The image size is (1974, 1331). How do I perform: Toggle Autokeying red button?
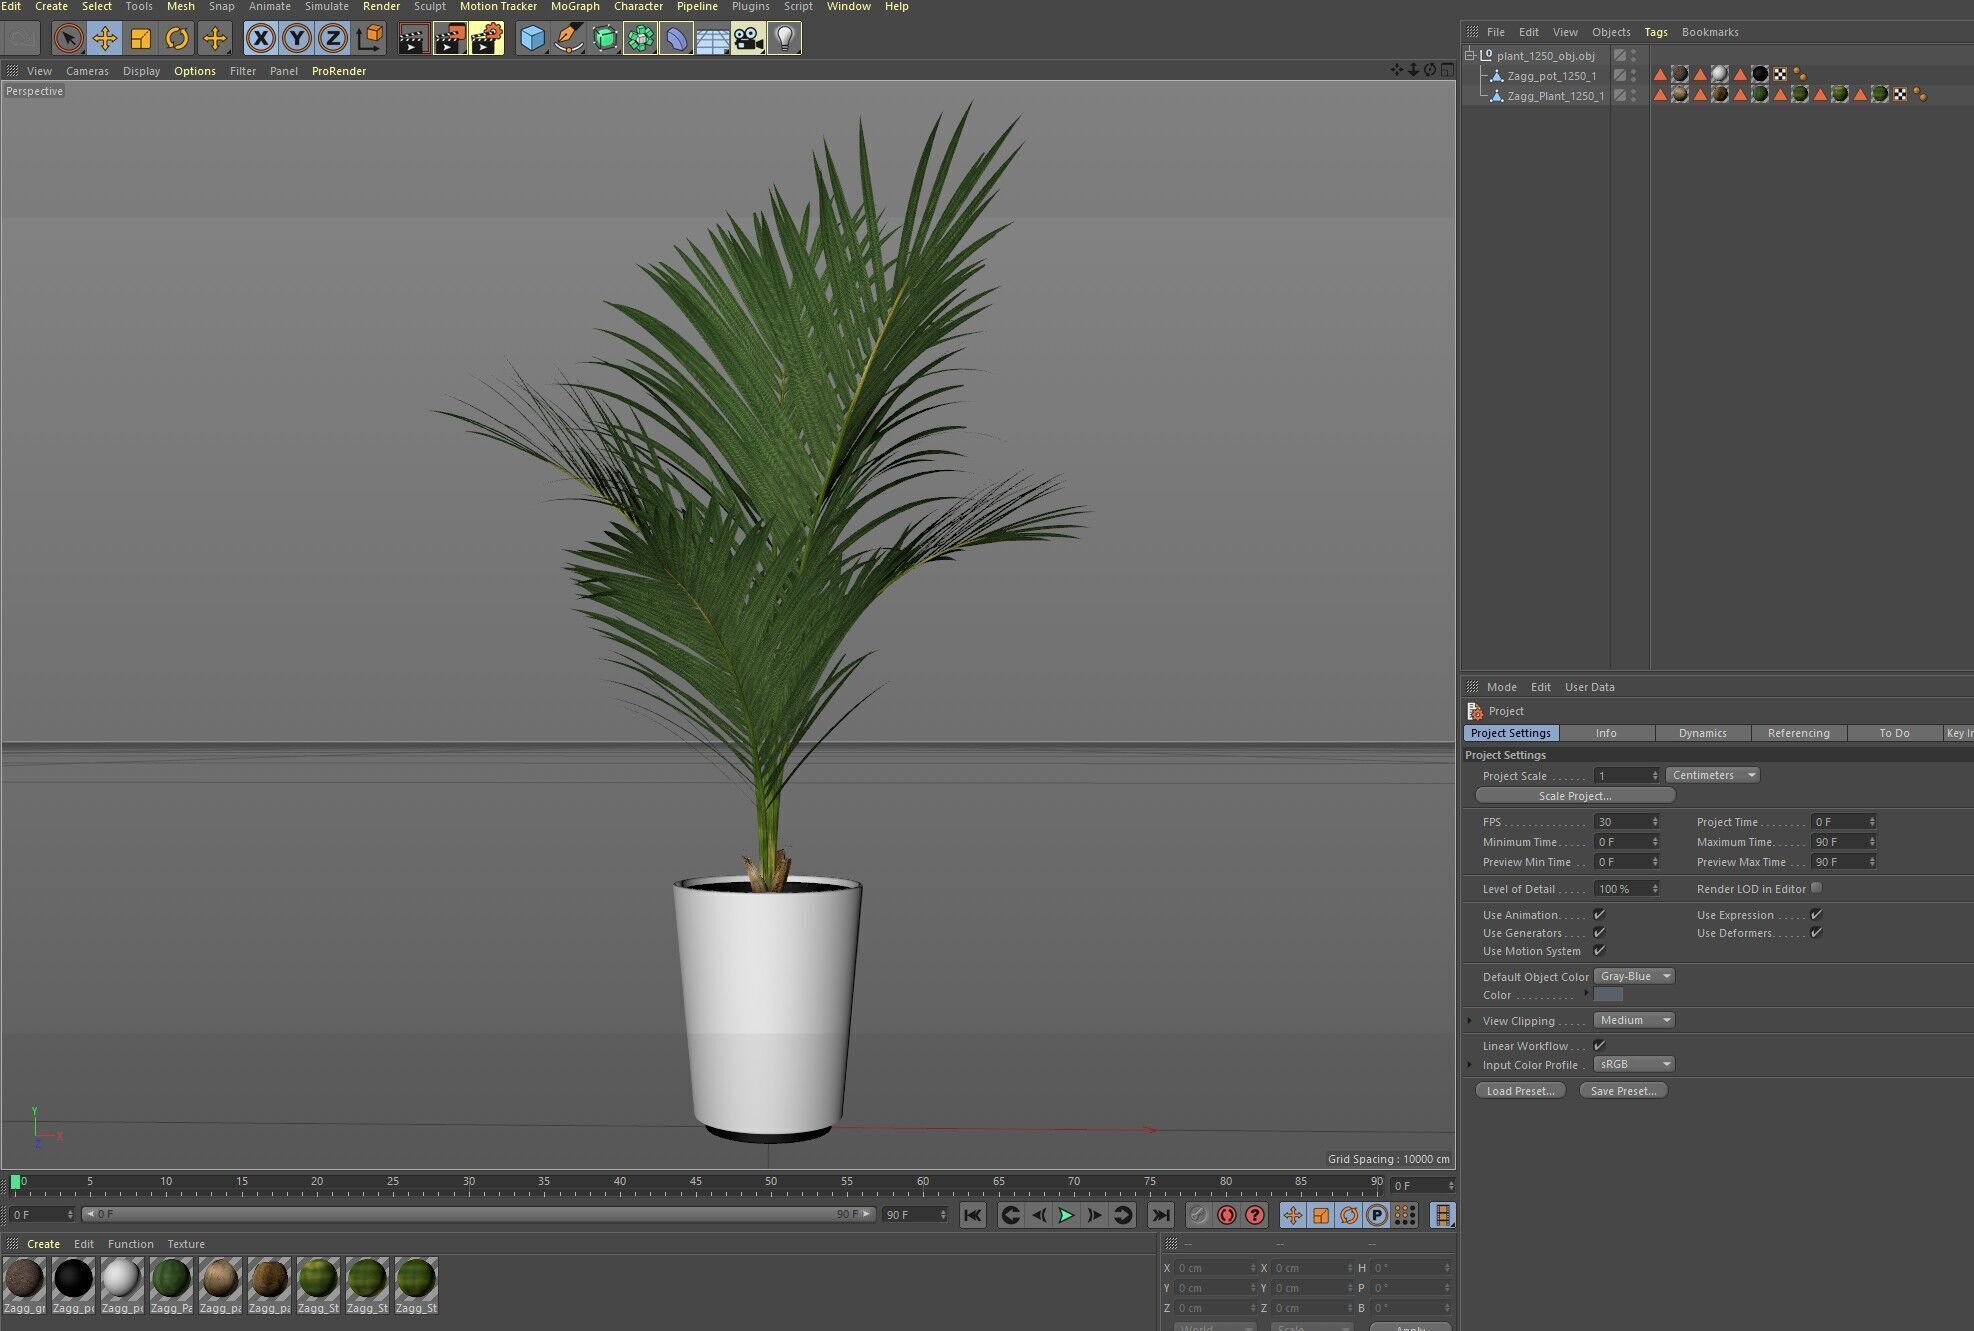pos(1227,1215)
